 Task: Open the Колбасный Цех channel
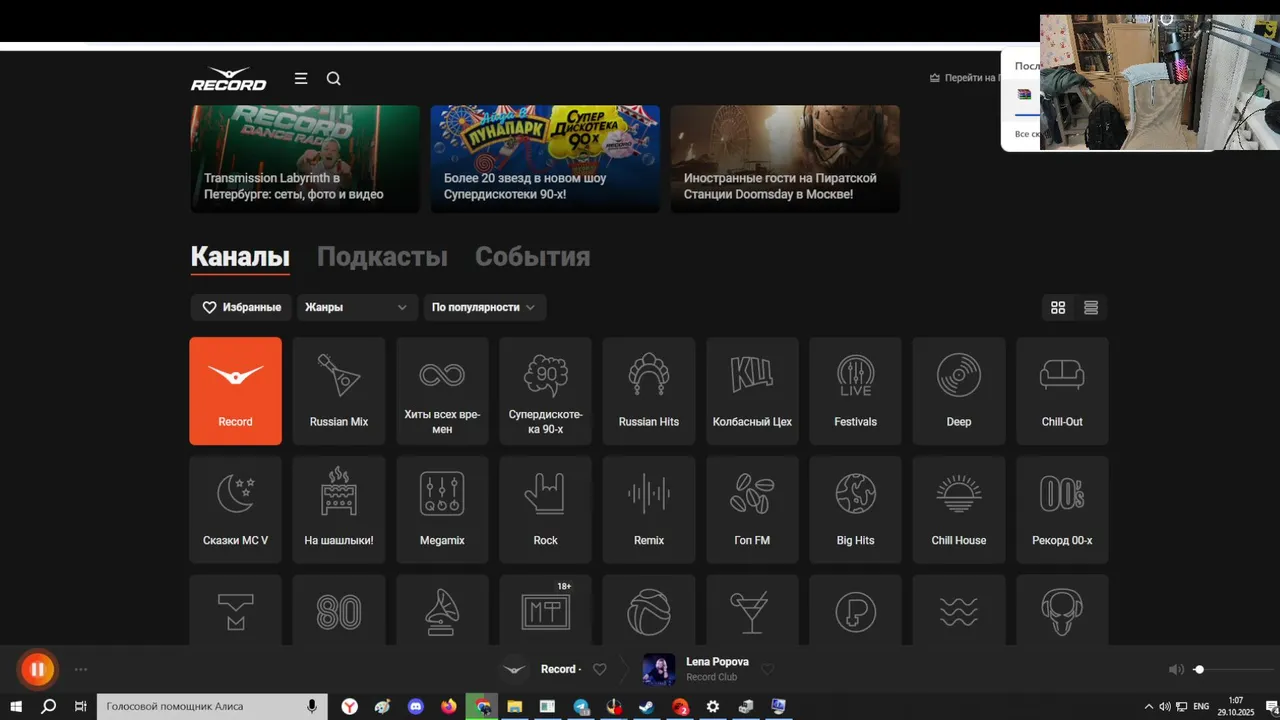tap(752, 391)
